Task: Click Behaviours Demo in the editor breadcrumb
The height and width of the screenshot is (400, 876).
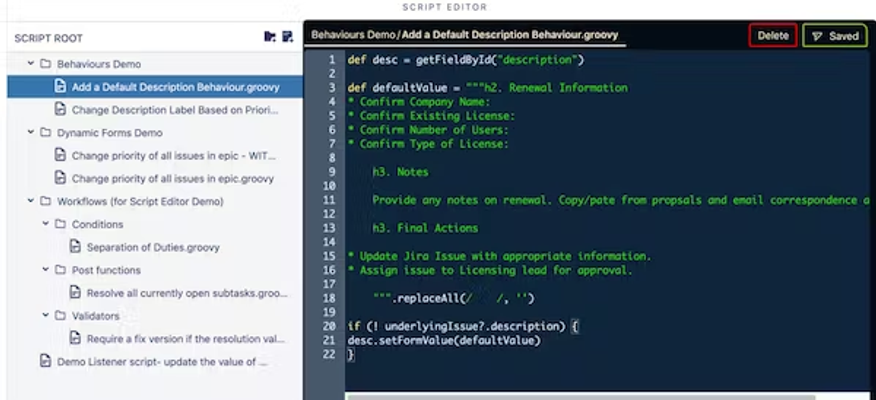Action: tap(353, 35)
